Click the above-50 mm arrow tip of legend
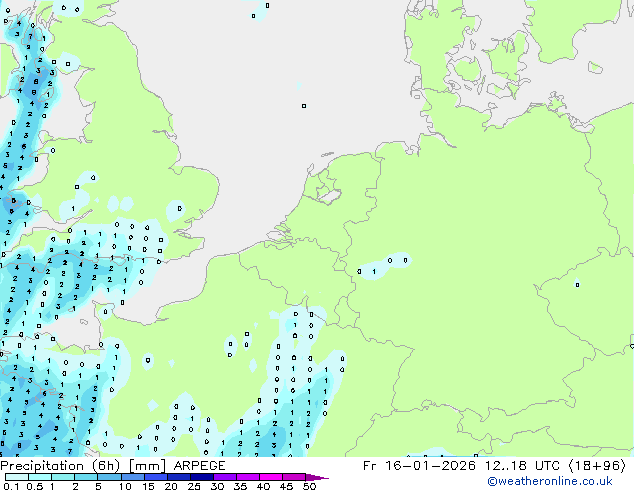 pyautogui.click(x=317, y=477)
